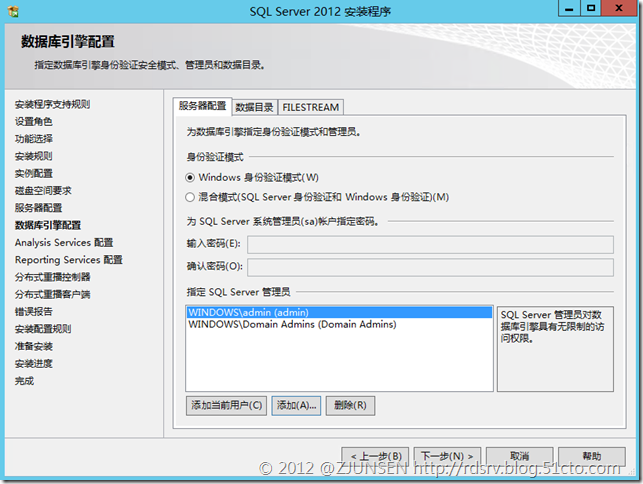Viewport: 643px width, 484px height.
Task: Go back with 上一步(B) button
Action: (x=375, y=456)
